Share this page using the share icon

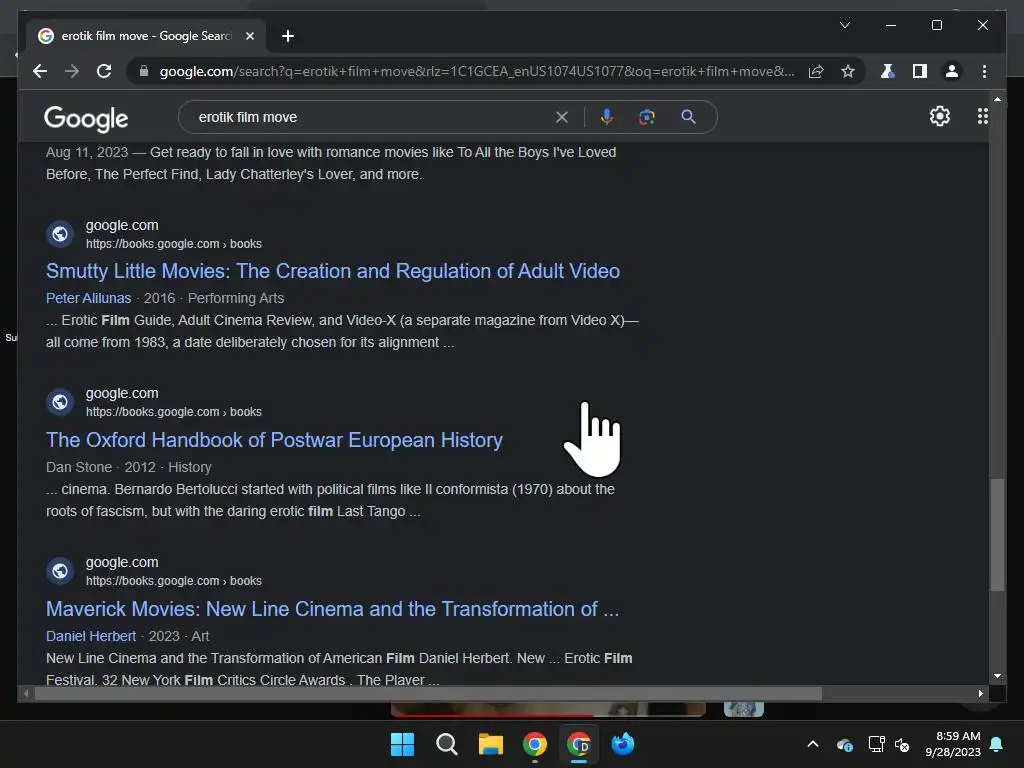[816, 71]
